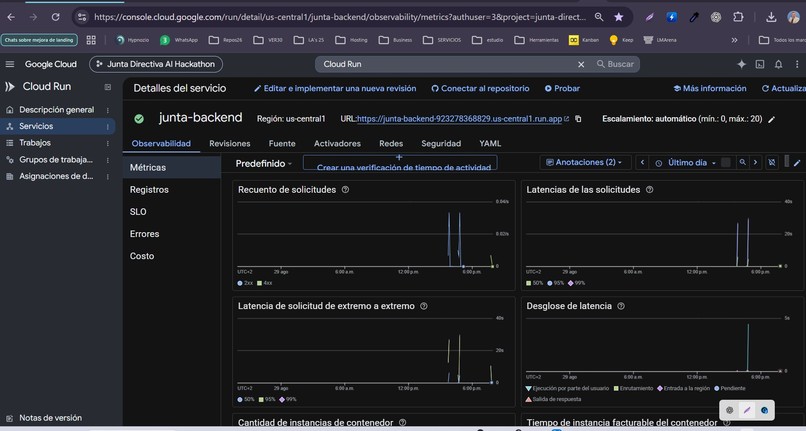Select Servicios in the sidebar

36,126
